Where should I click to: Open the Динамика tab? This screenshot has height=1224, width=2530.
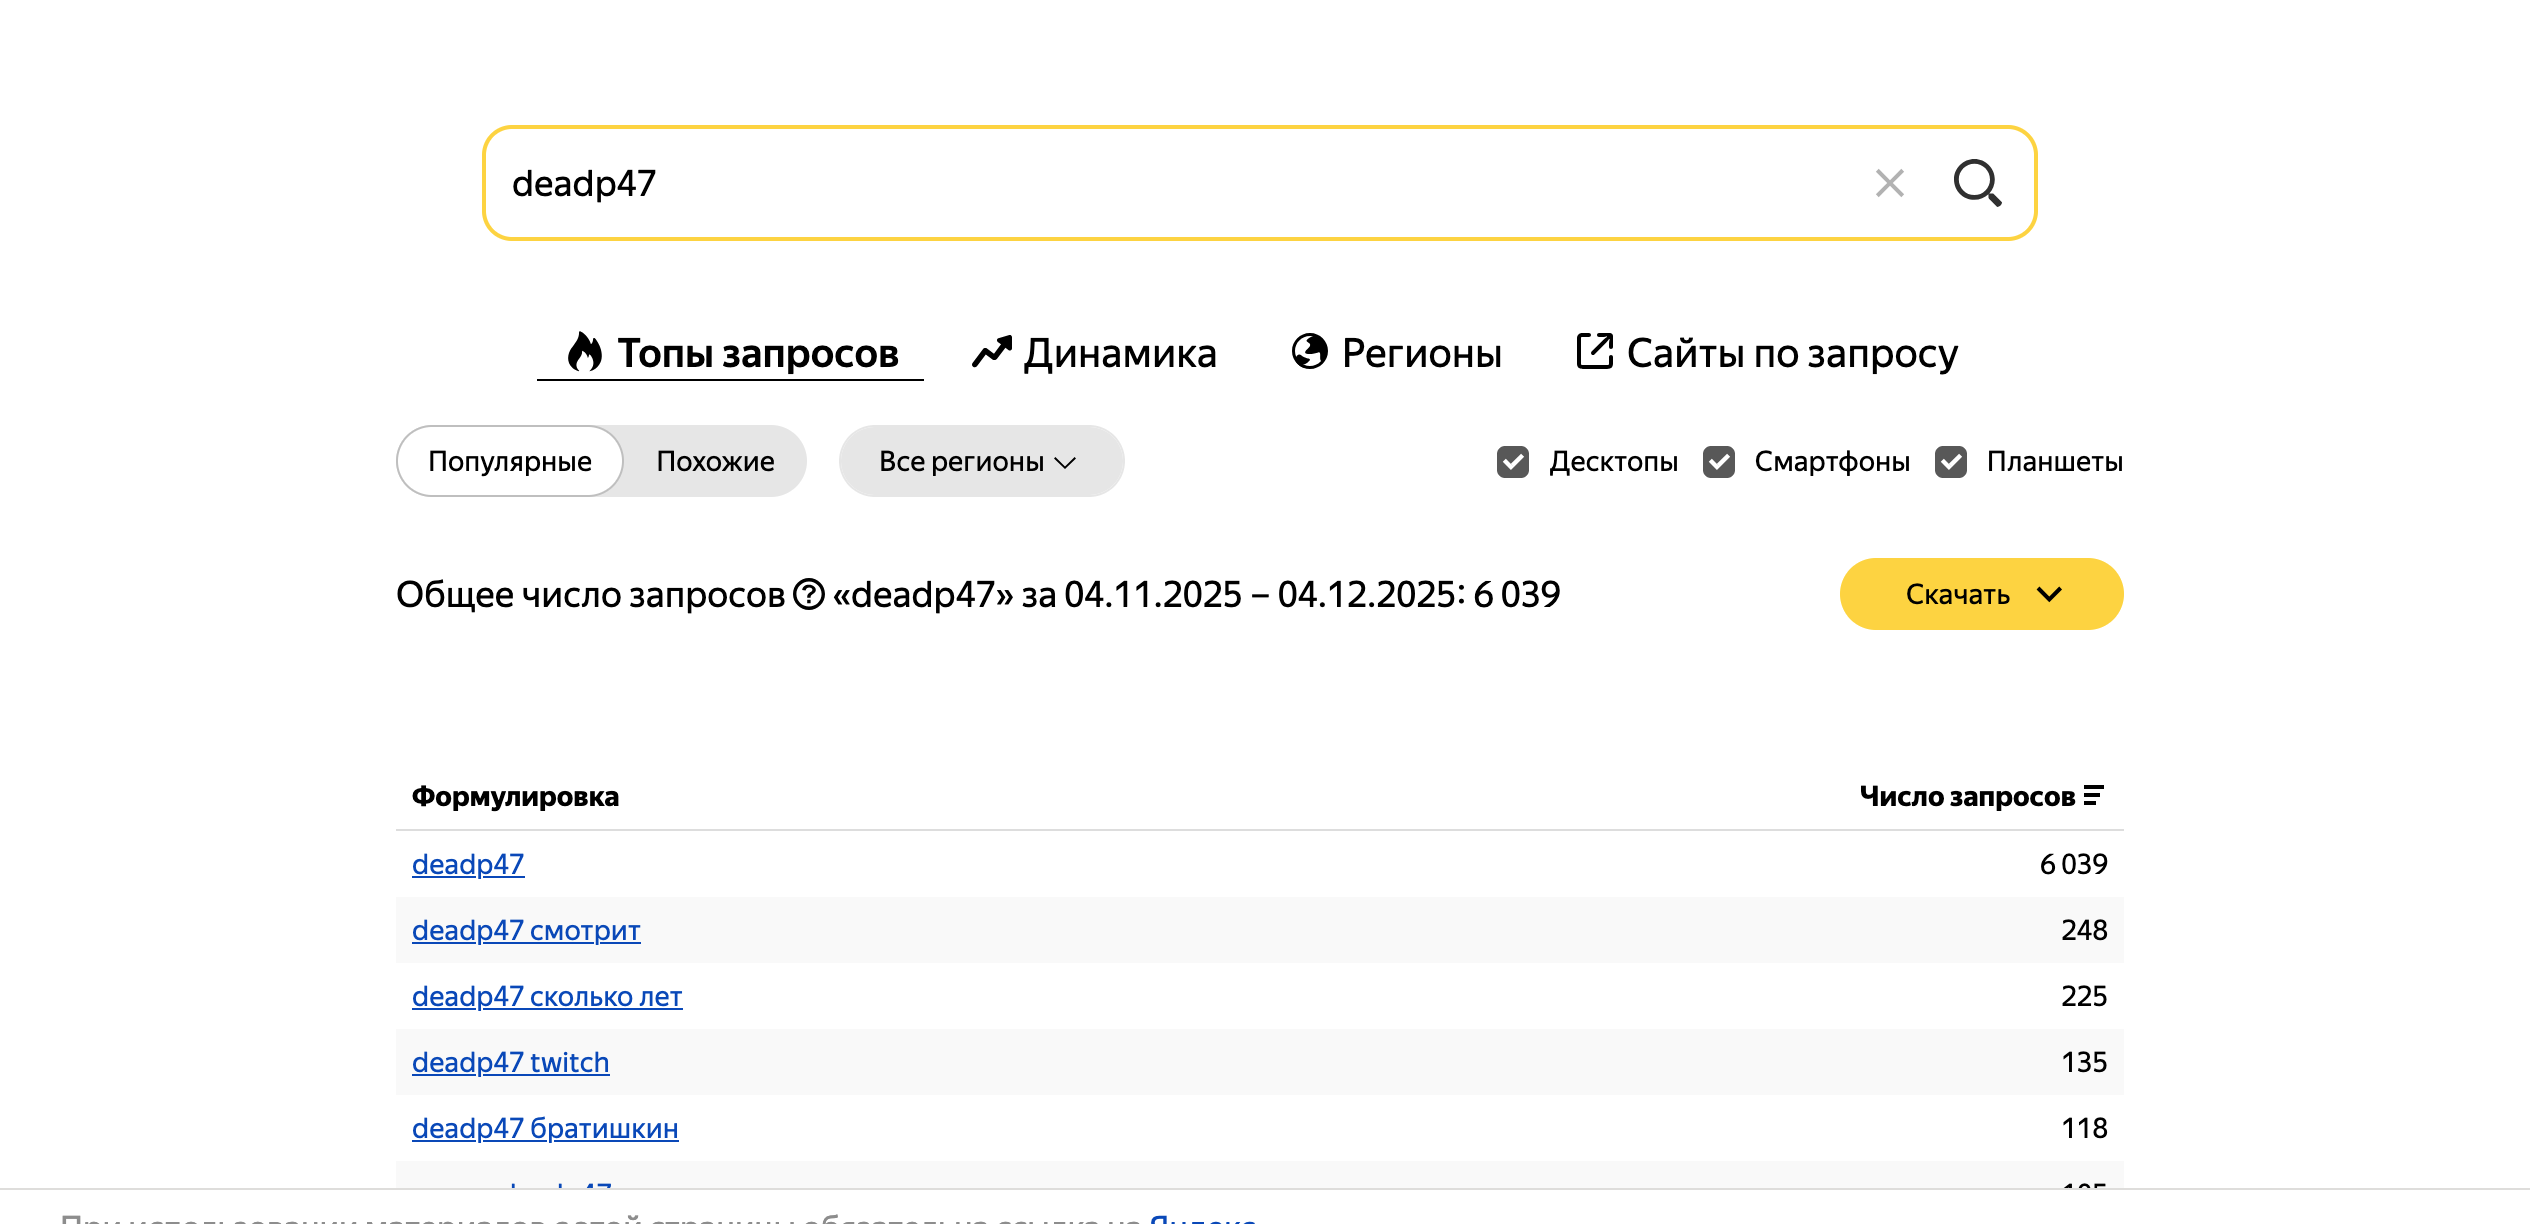(1118, 354)
